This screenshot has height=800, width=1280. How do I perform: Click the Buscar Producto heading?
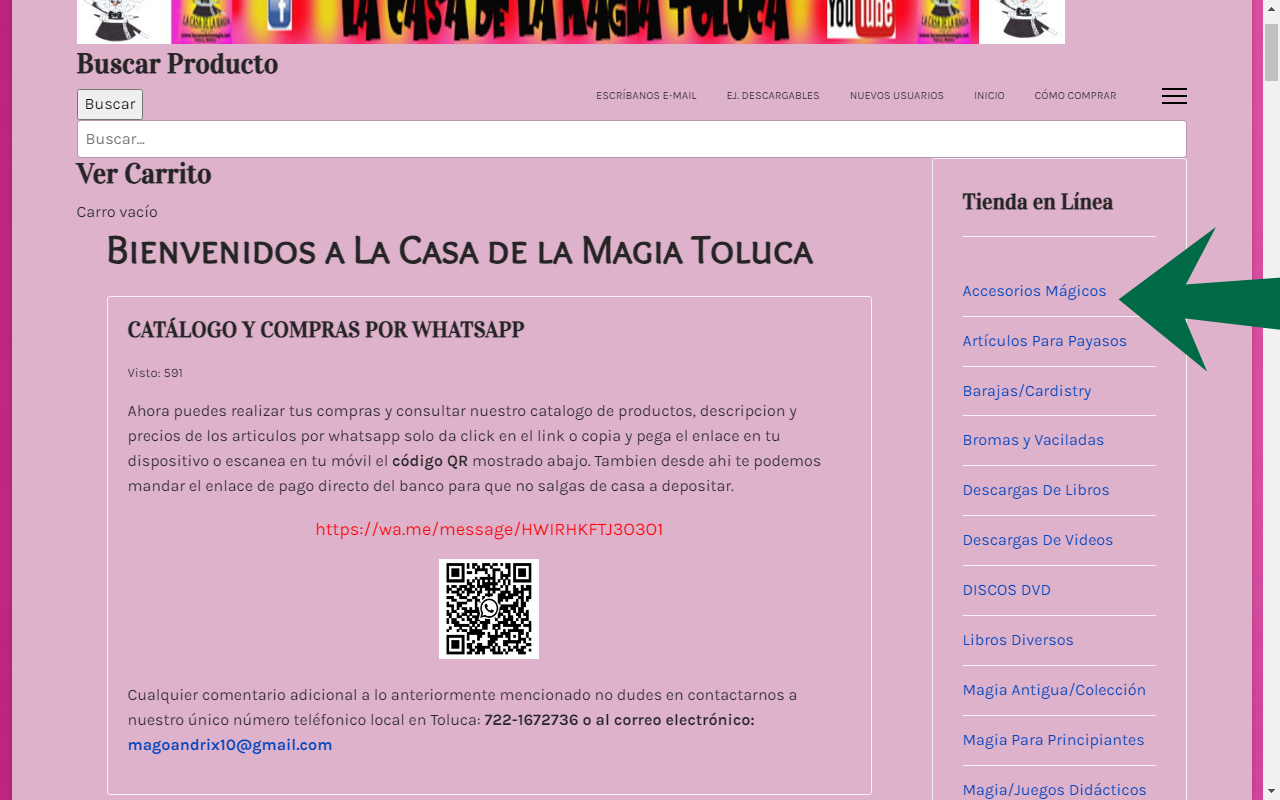(177, 64)
